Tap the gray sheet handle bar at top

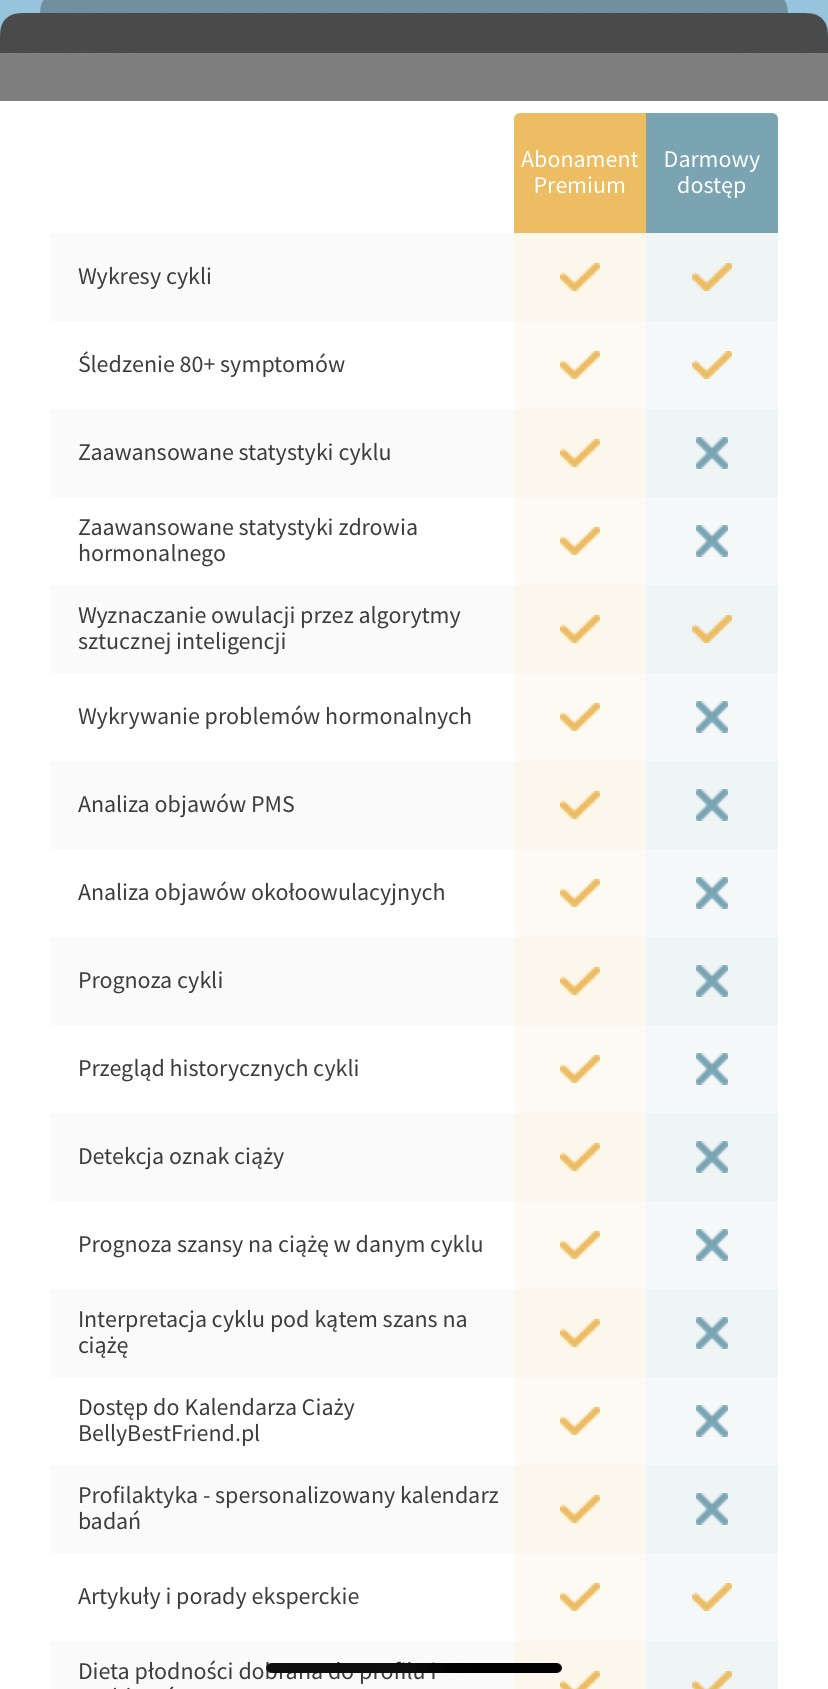point(414,76)
